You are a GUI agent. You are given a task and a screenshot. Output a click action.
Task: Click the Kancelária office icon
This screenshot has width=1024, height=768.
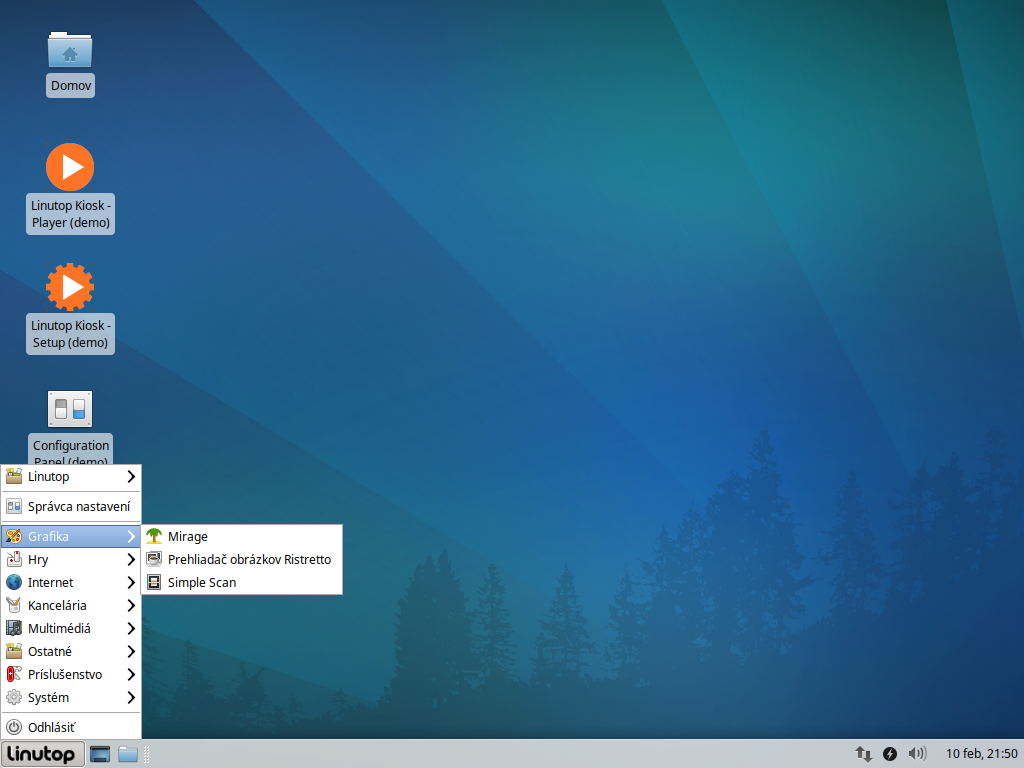14,605
